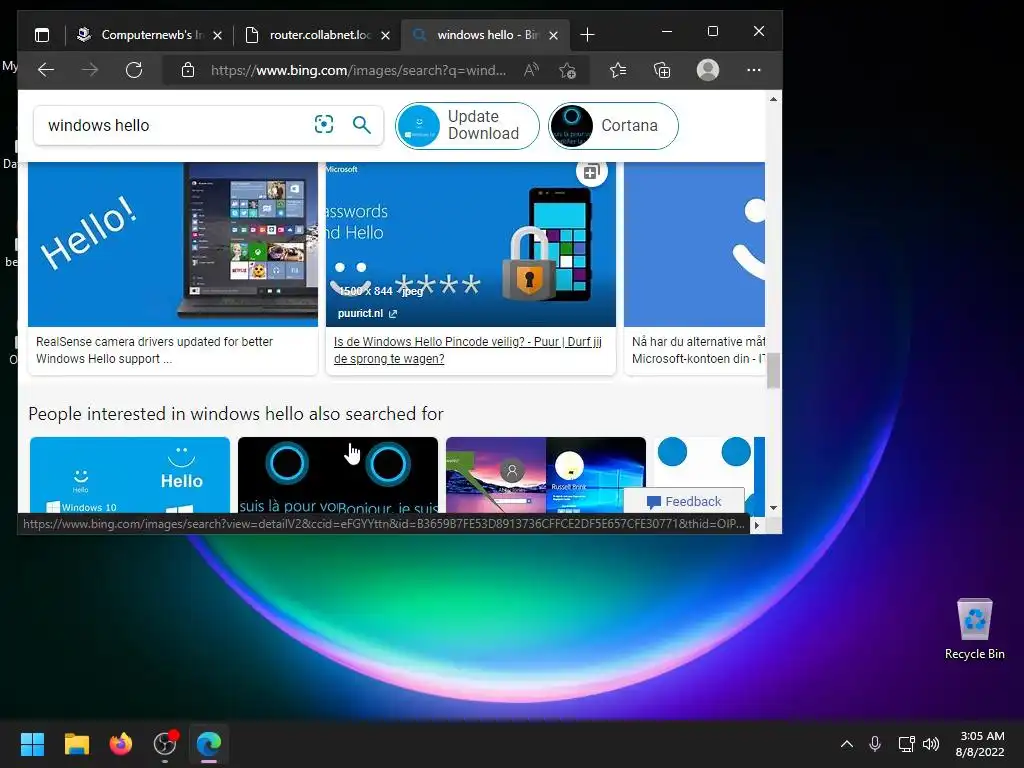Open the Windows Hello Pincode veilig link
This screenshot has height=768, width=1024.
[x=468, y=350]
